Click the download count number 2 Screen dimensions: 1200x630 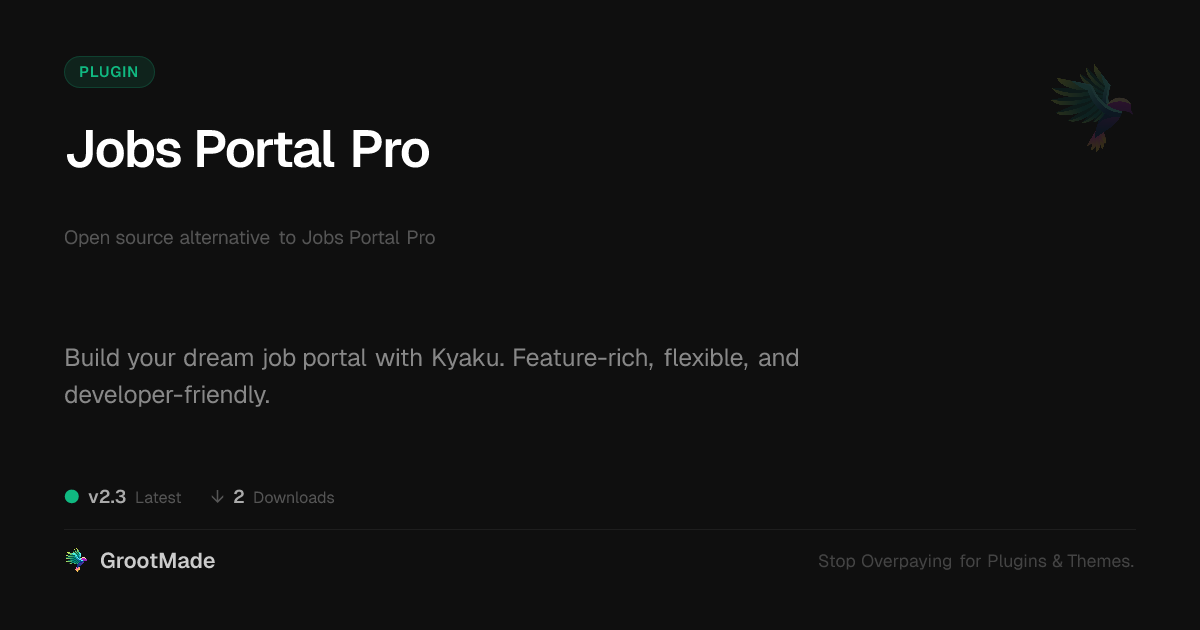pyautogui.click(x=239, y=497)
